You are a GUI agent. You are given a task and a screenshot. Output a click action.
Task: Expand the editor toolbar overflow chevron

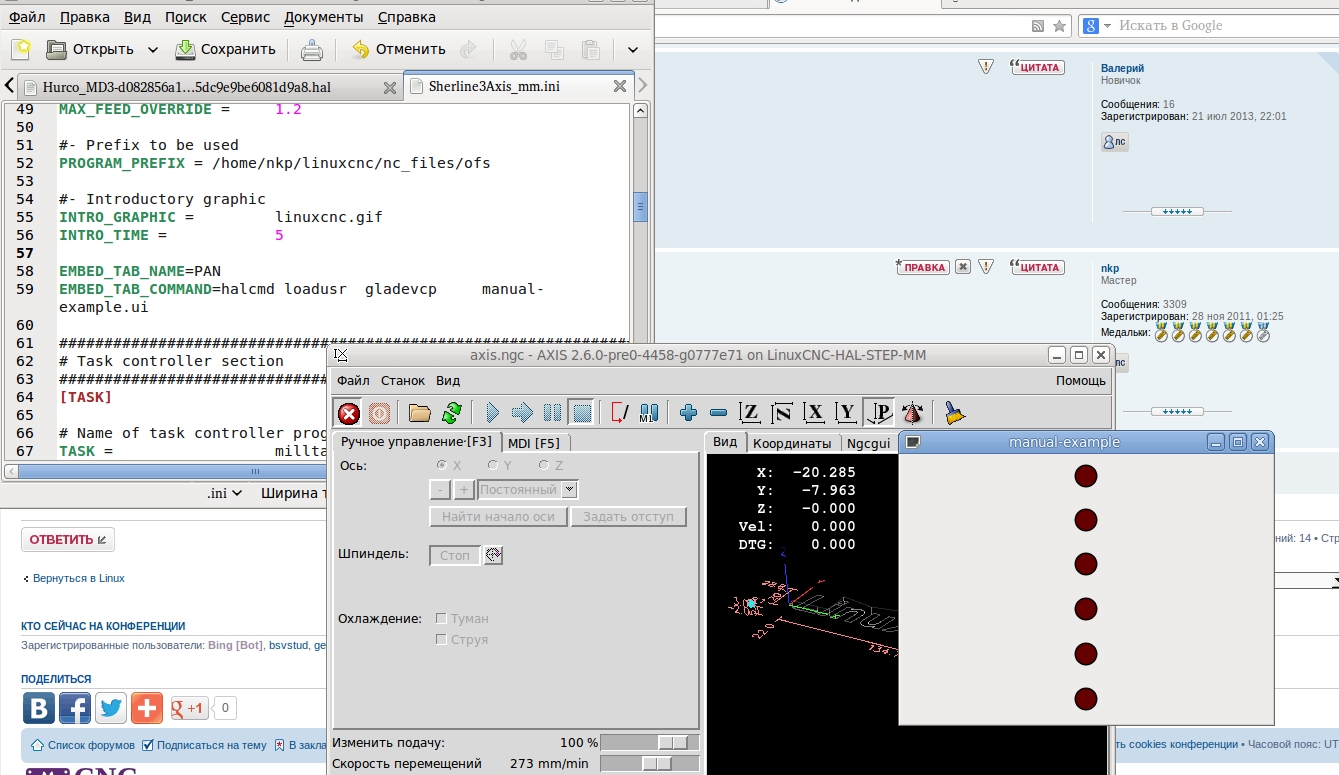pyautogui.click(x=633, y=49)
